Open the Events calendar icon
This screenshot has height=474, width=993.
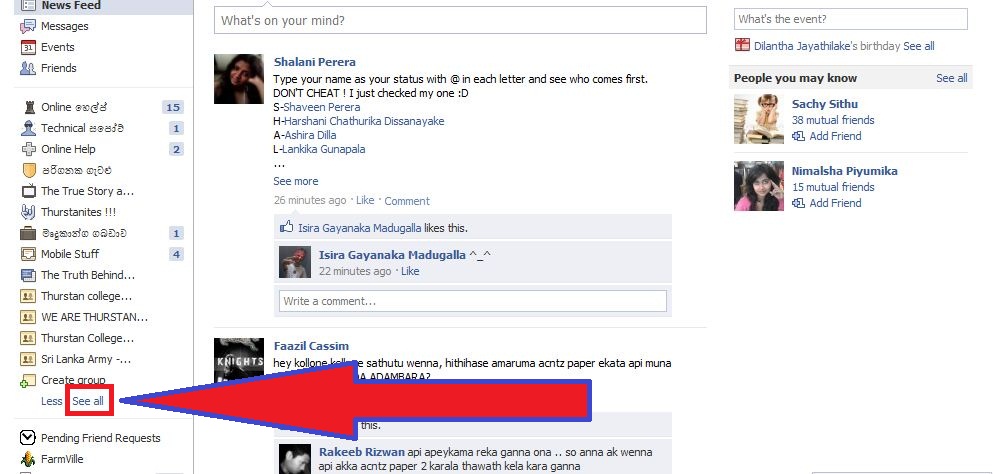pos(28,47)
